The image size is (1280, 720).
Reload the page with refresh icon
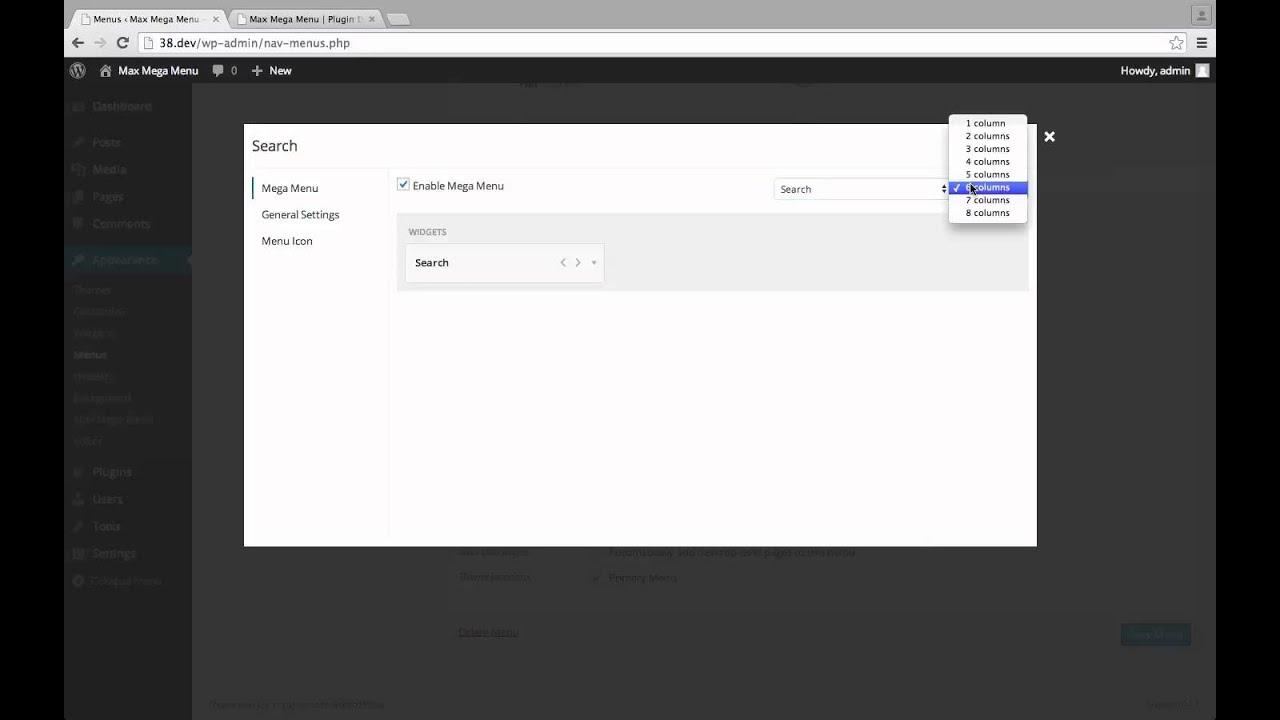pos(122,43)
